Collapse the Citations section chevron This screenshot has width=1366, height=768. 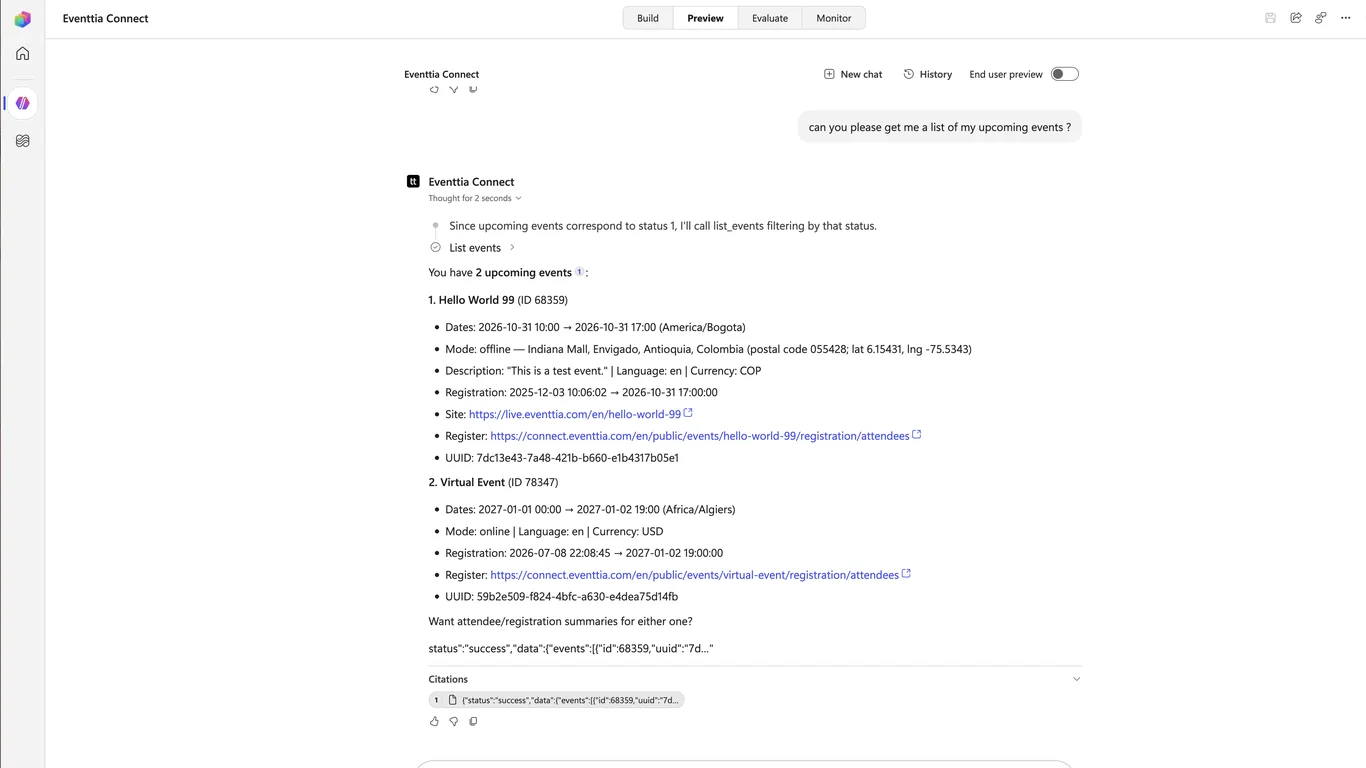point(1076,679)
